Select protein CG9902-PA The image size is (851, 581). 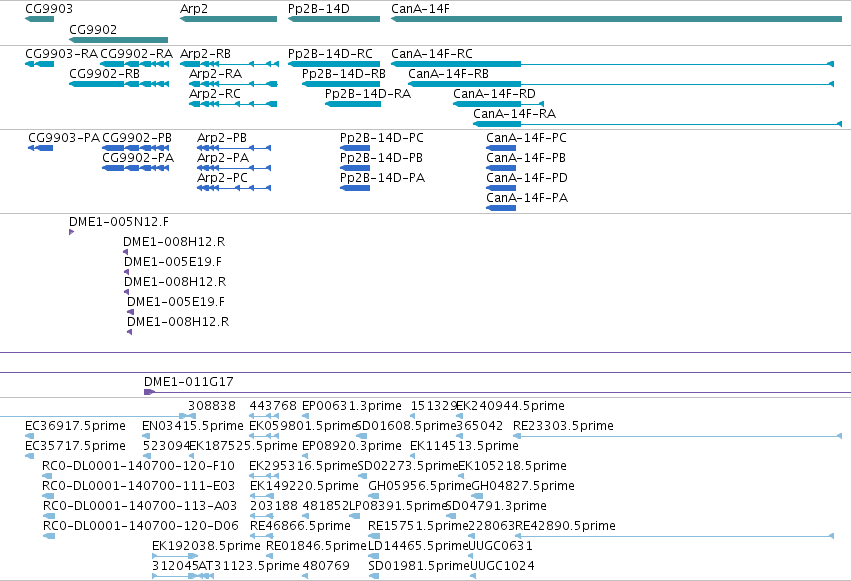136,168
